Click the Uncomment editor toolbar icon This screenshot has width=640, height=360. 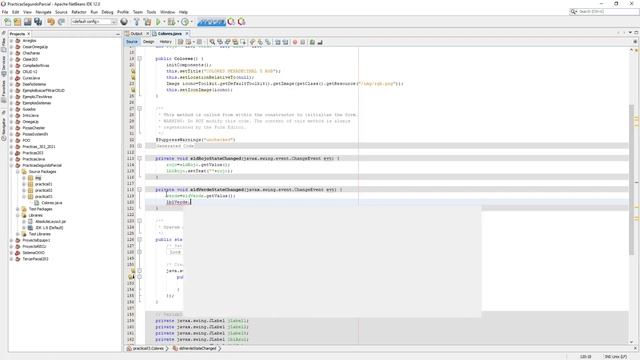[320, 42]
